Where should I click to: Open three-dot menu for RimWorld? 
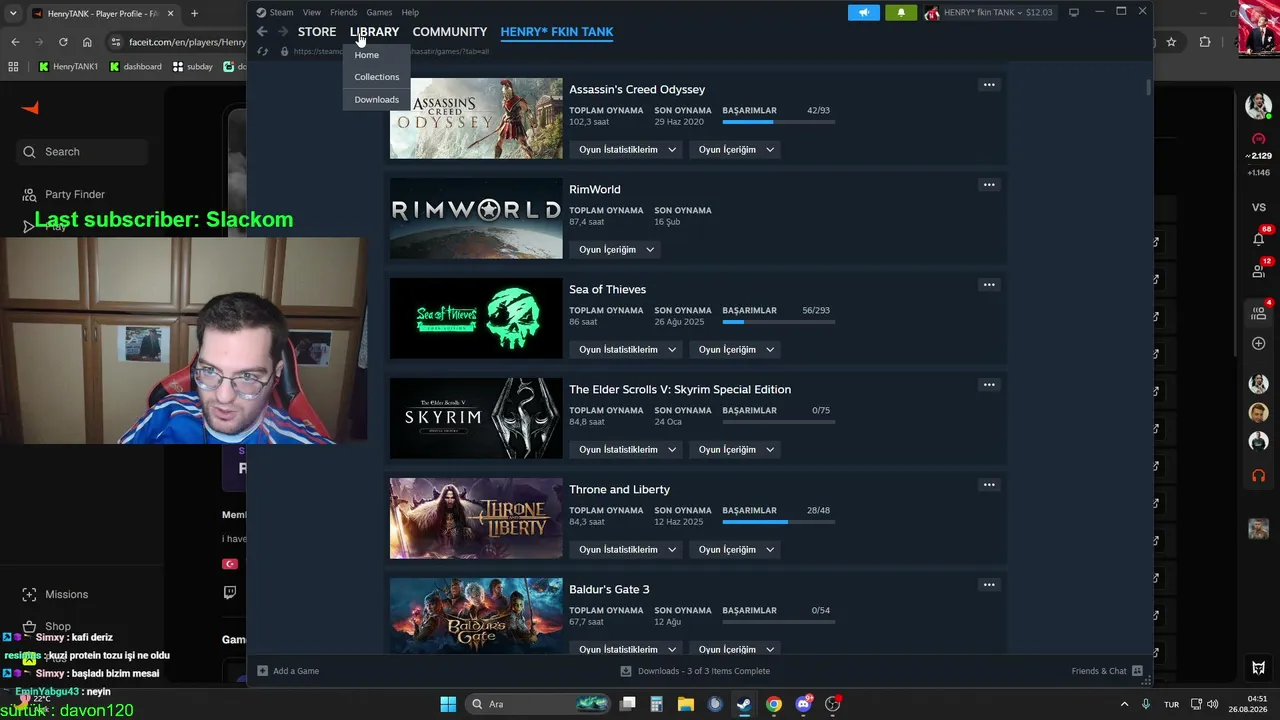point(989,185)
